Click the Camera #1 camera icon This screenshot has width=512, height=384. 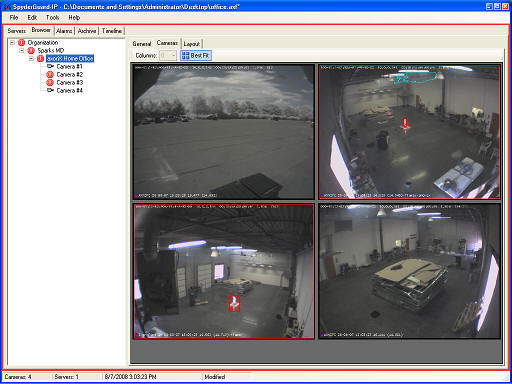(50, 66)
